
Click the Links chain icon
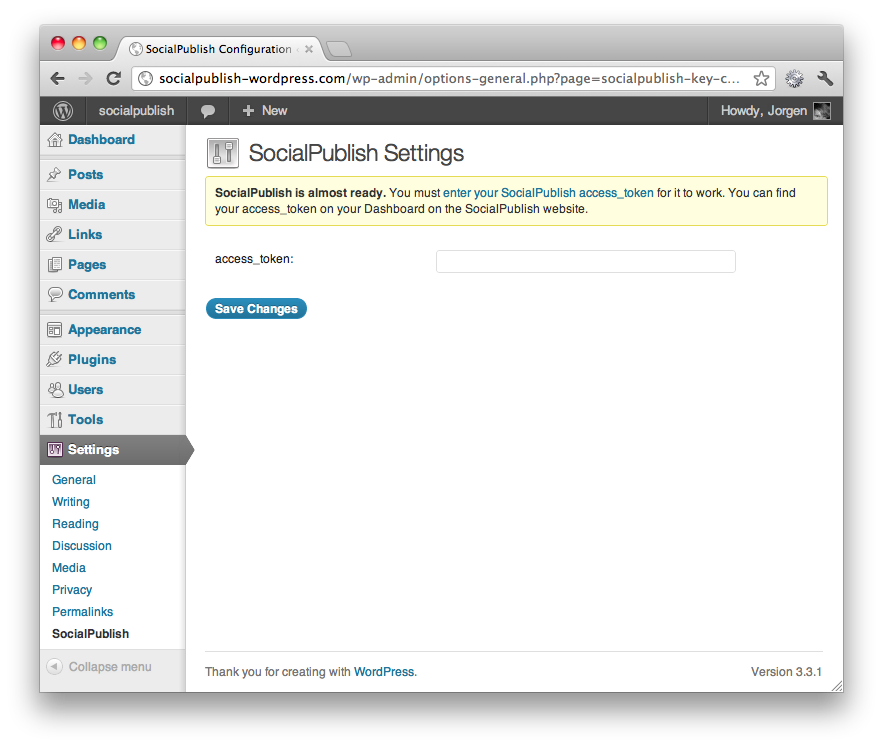[54, 234]
